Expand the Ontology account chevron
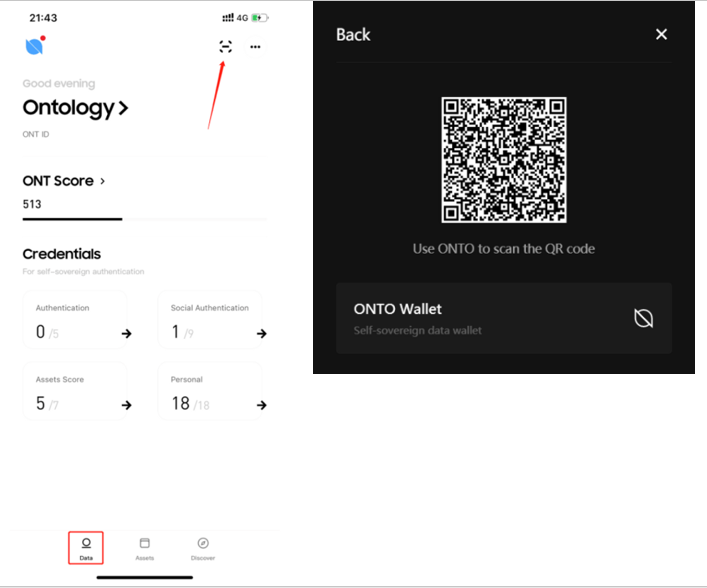707x588 pixels. pyautogui.click(x=123, y=108)
